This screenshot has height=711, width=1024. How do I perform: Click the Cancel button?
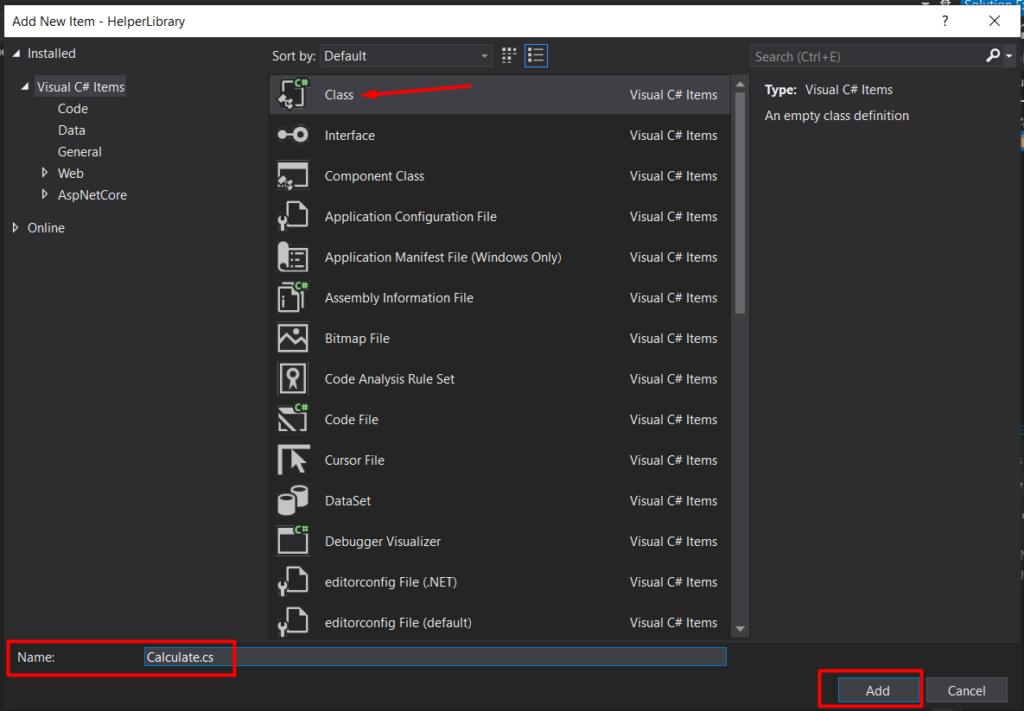click(966, 690)
